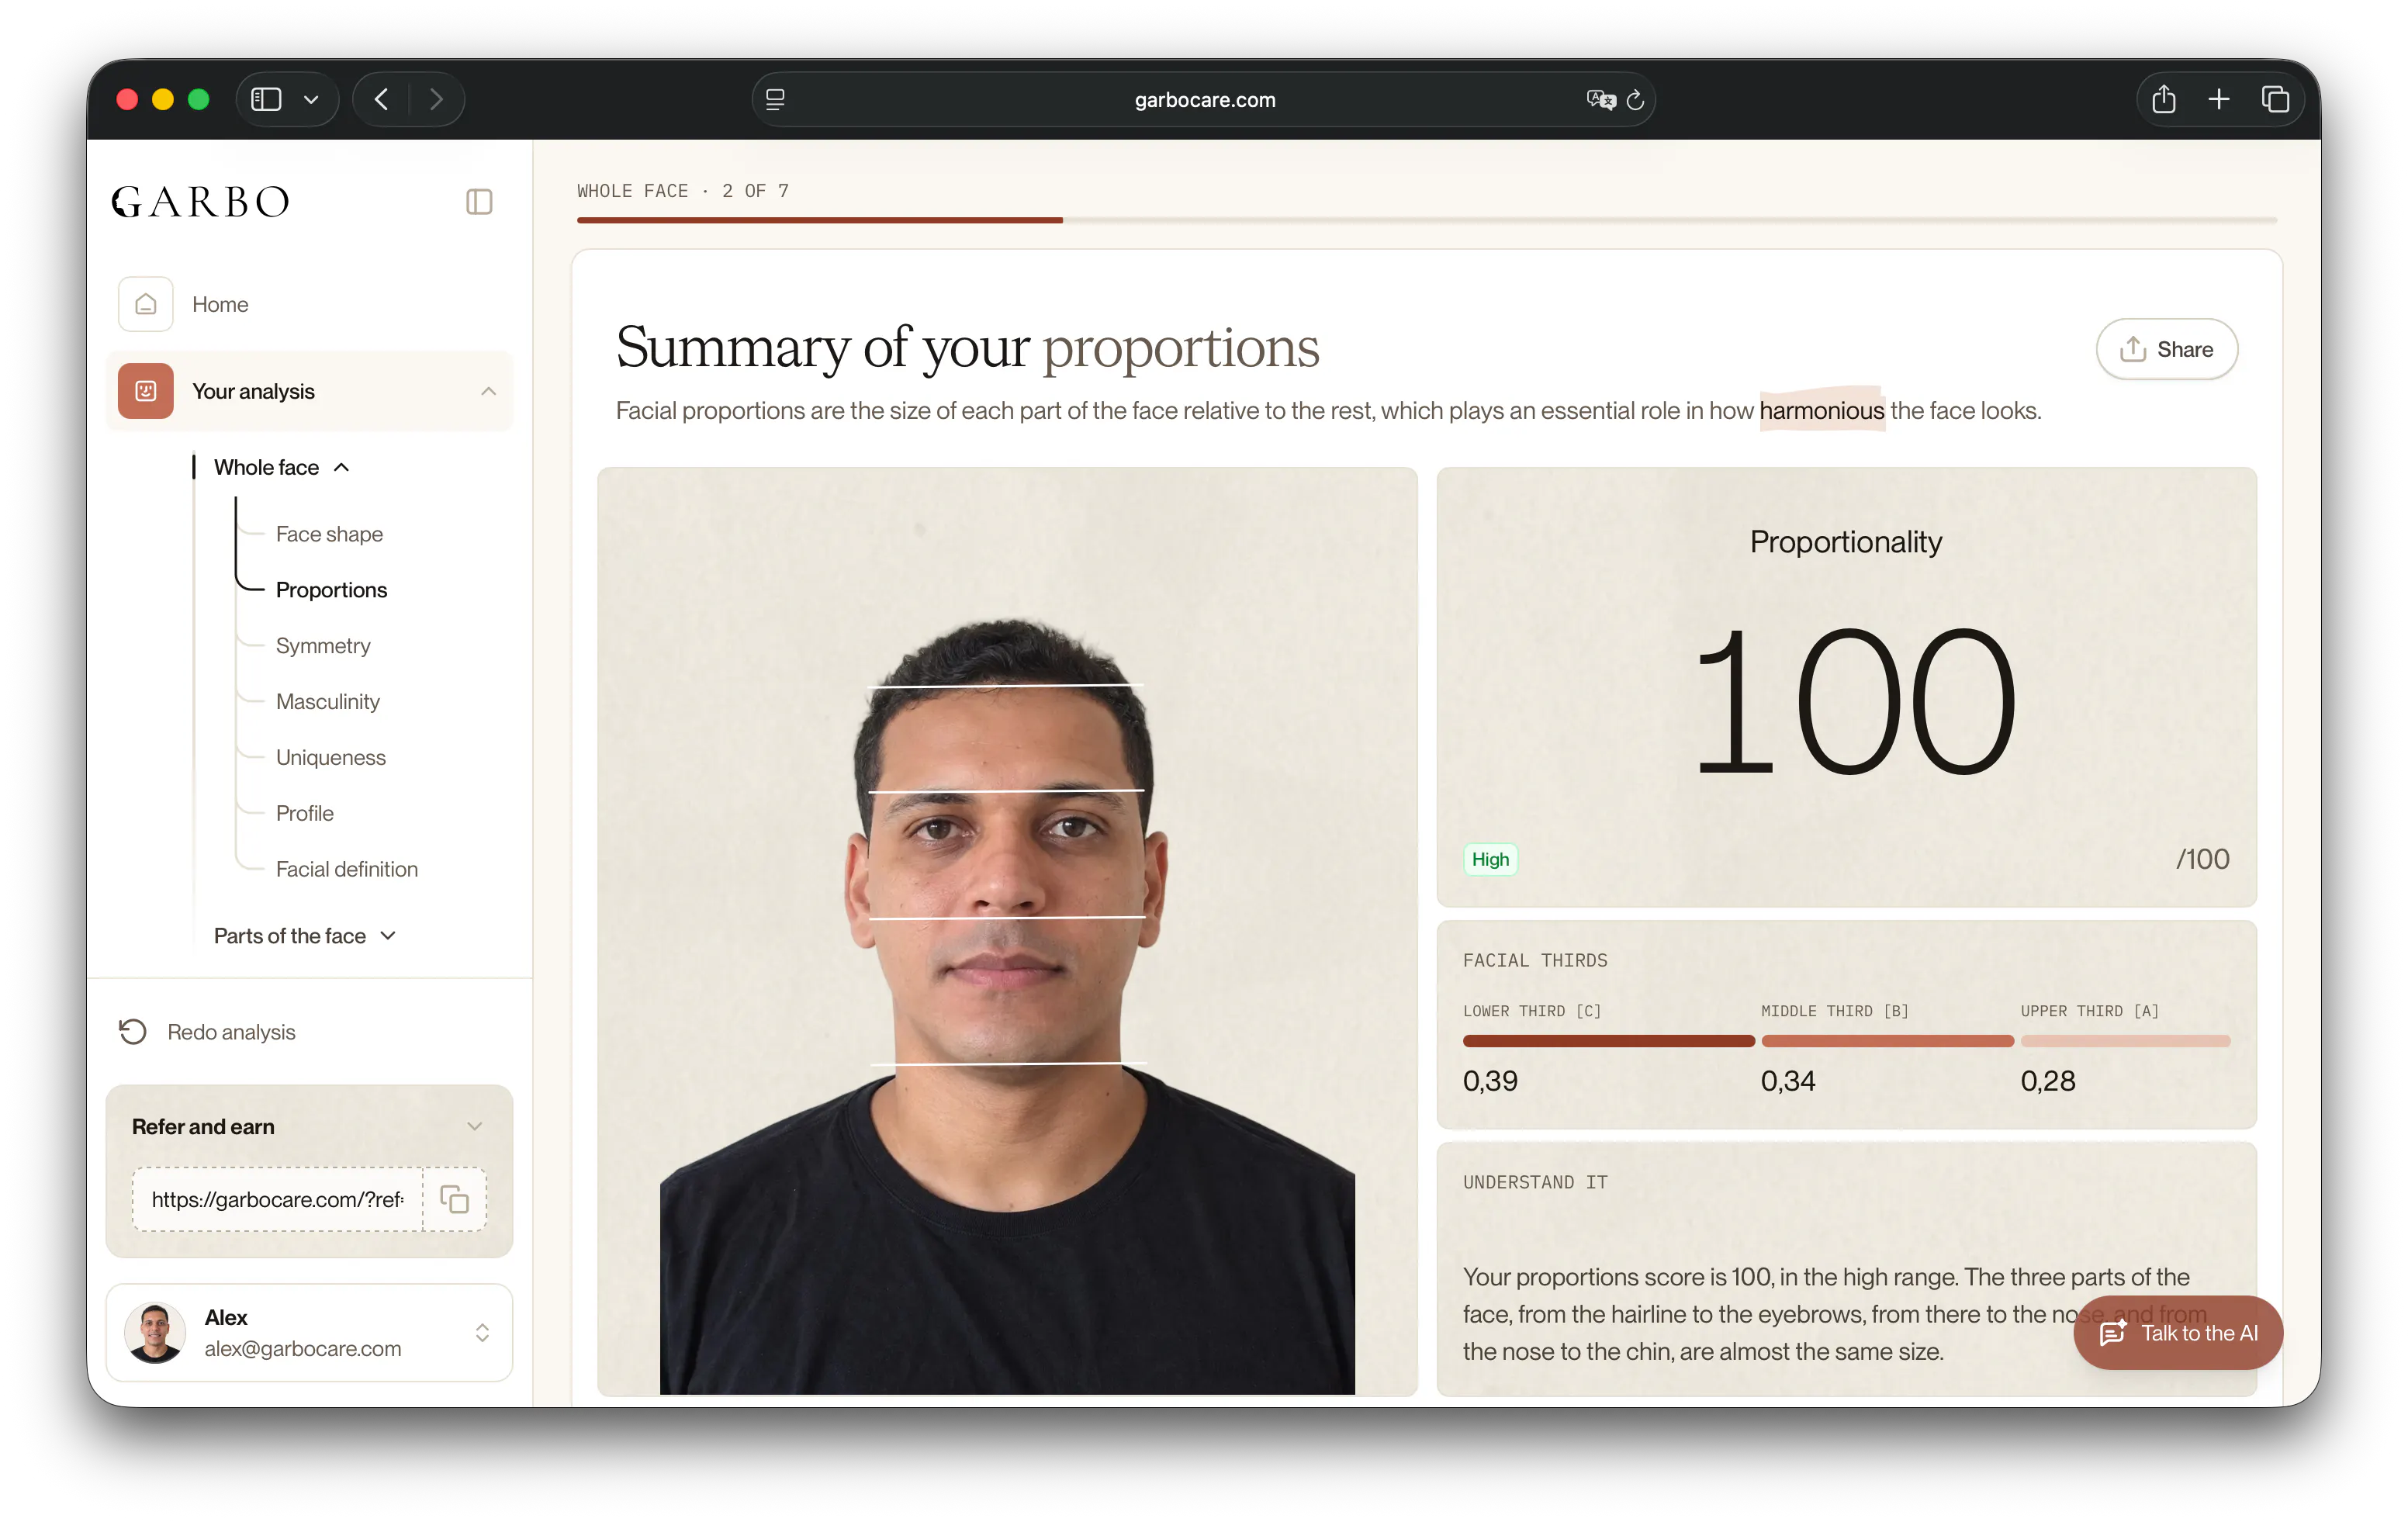Collapse the Refer and earn card
This screenshot has height=1522, width=2408.
475,1126
